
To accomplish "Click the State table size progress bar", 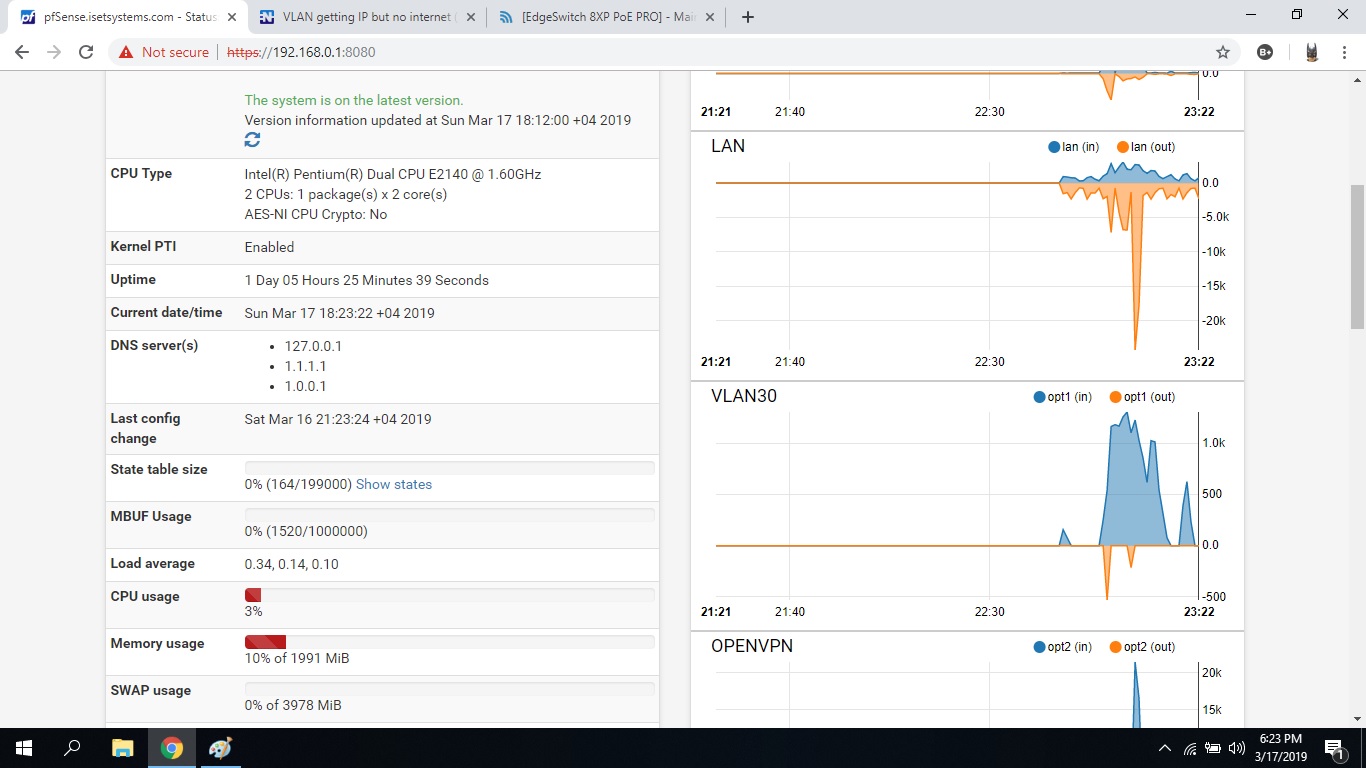I will tap(450, 468).
